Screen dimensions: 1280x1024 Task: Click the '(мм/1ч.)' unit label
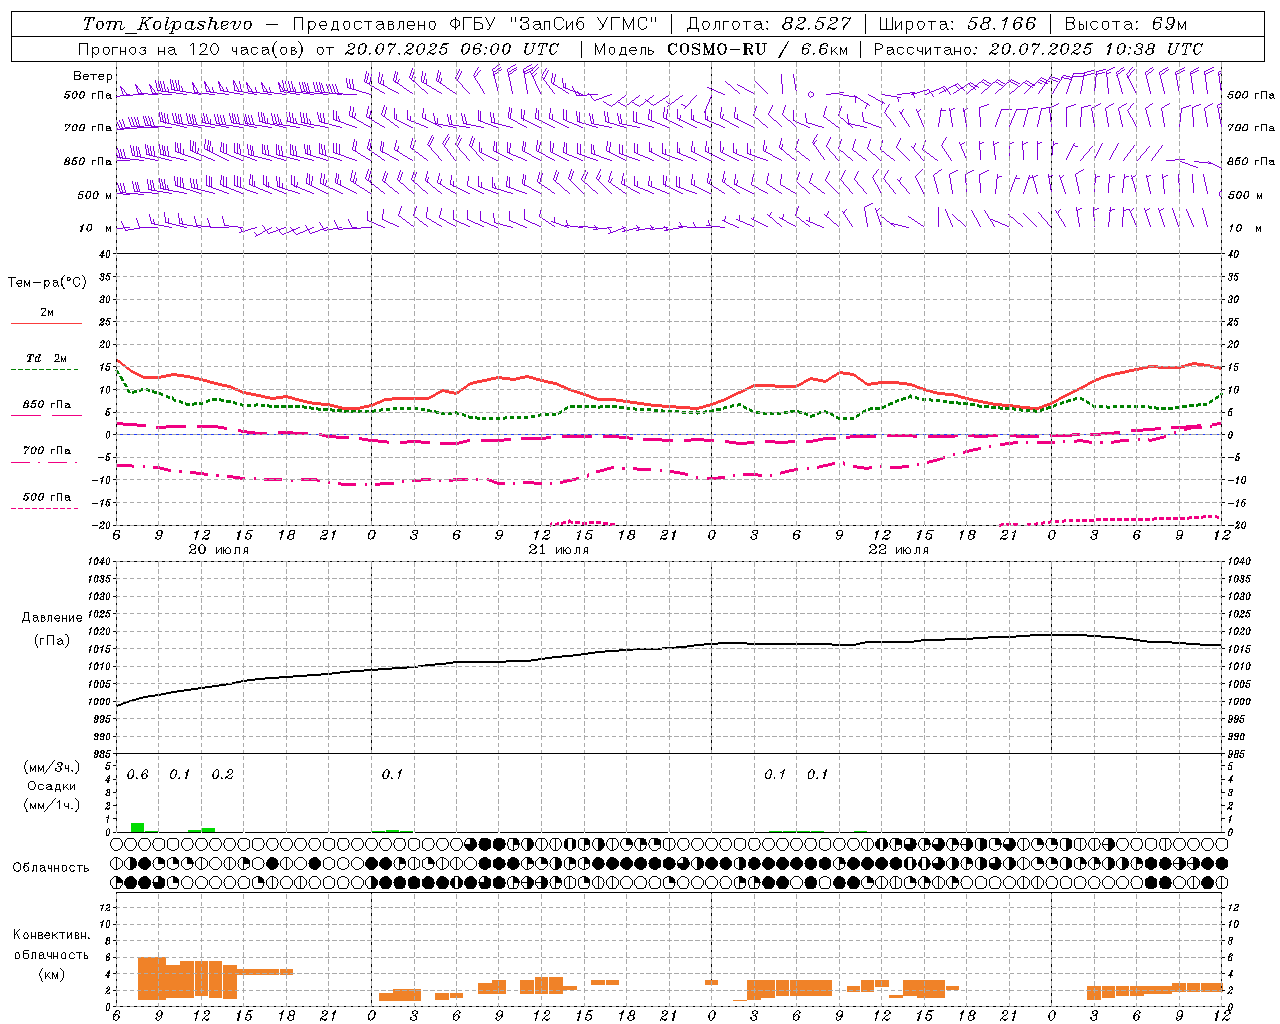coord(51,805)
